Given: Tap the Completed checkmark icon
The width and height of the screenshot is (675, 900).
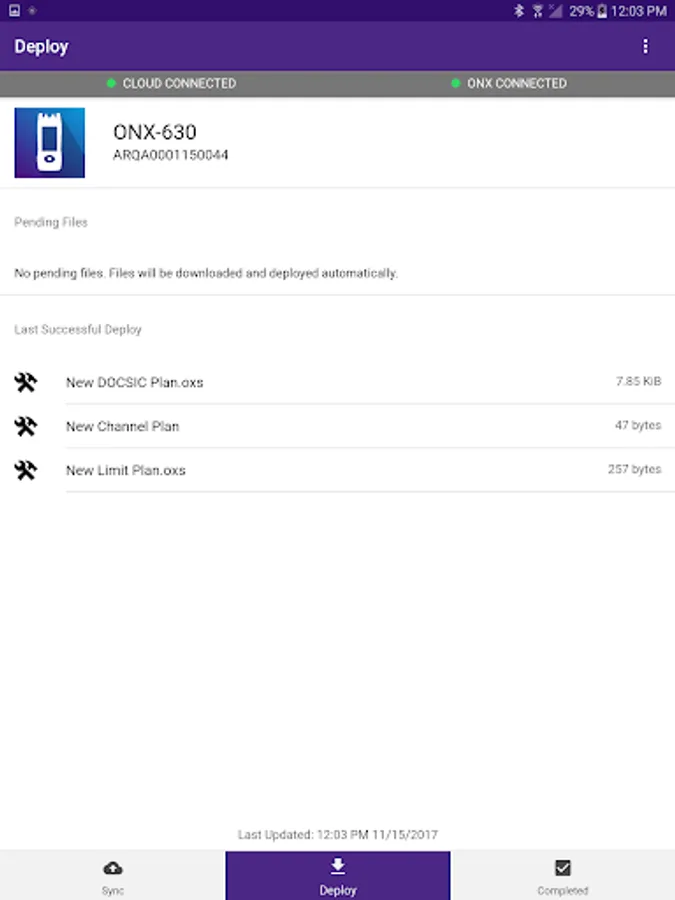Looking at the screenshot, I should 563,868.
